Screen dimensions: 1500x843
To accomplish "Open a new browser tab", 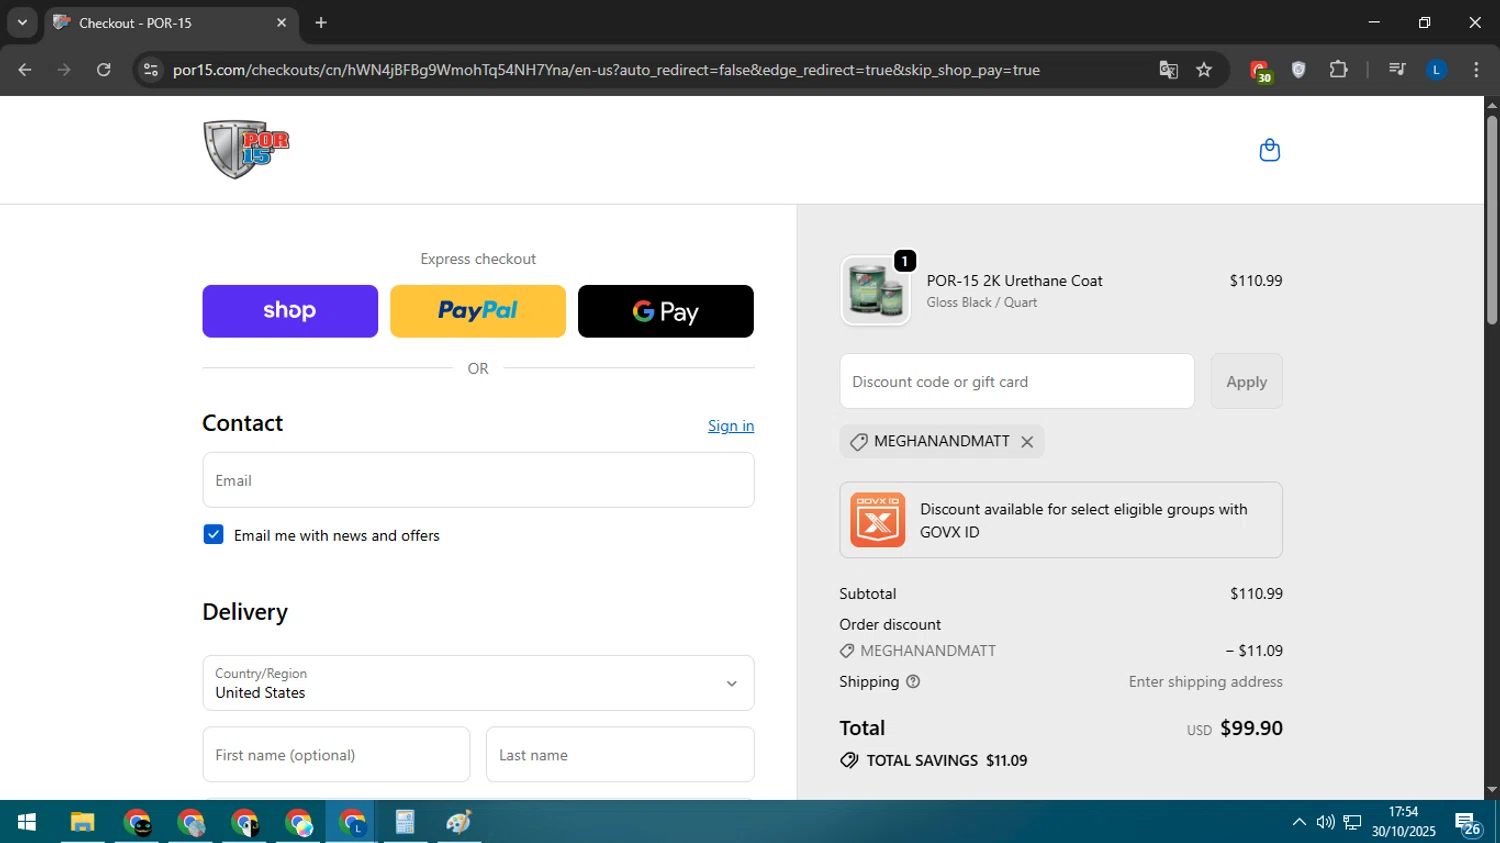I will pos(321,22).
